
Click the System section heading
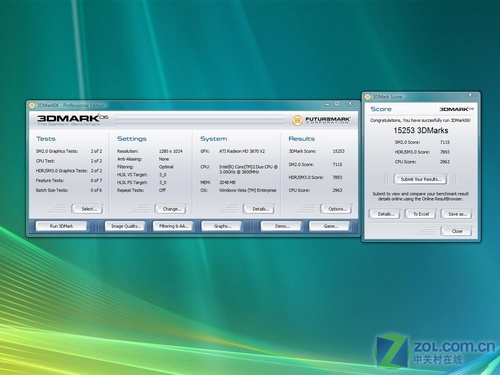pyautogui.click(x=214, y=139)
